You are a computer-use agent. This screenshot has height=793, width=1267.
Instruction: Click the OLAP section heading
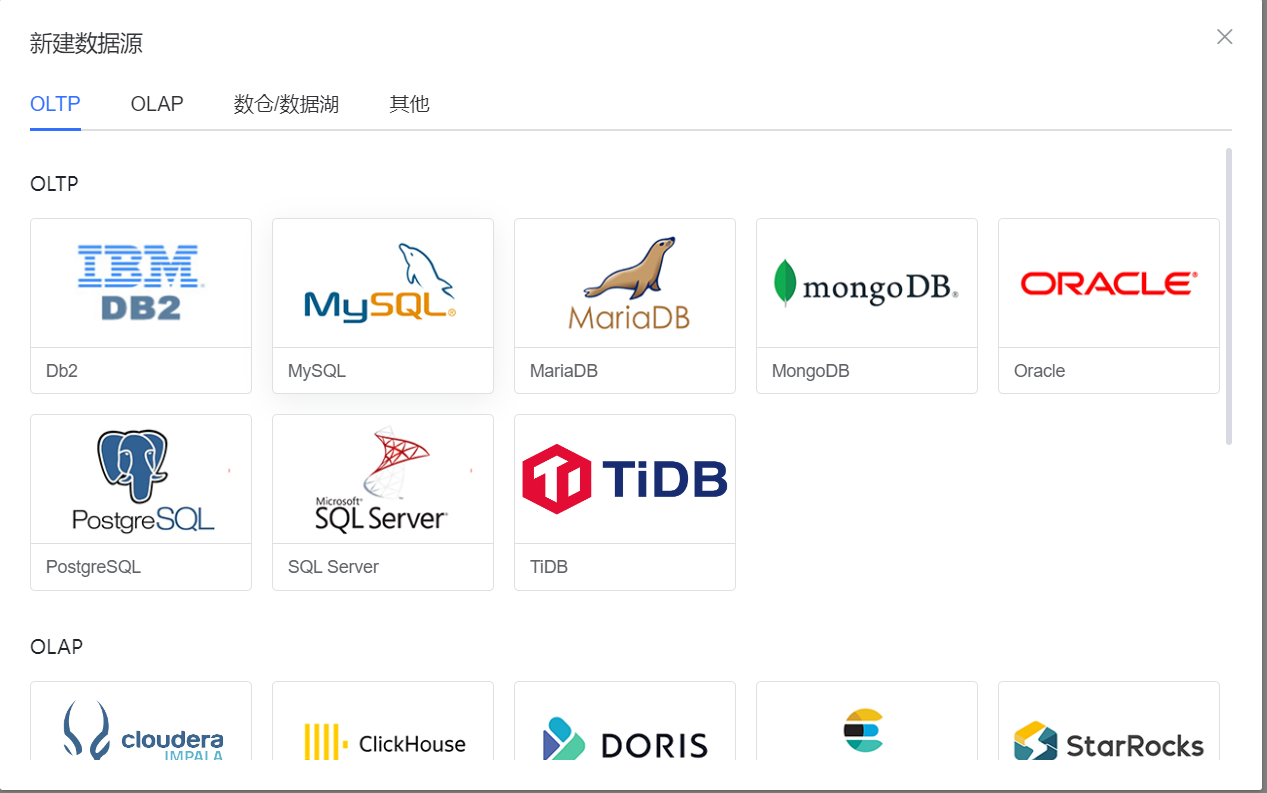(x=56, y=647)
